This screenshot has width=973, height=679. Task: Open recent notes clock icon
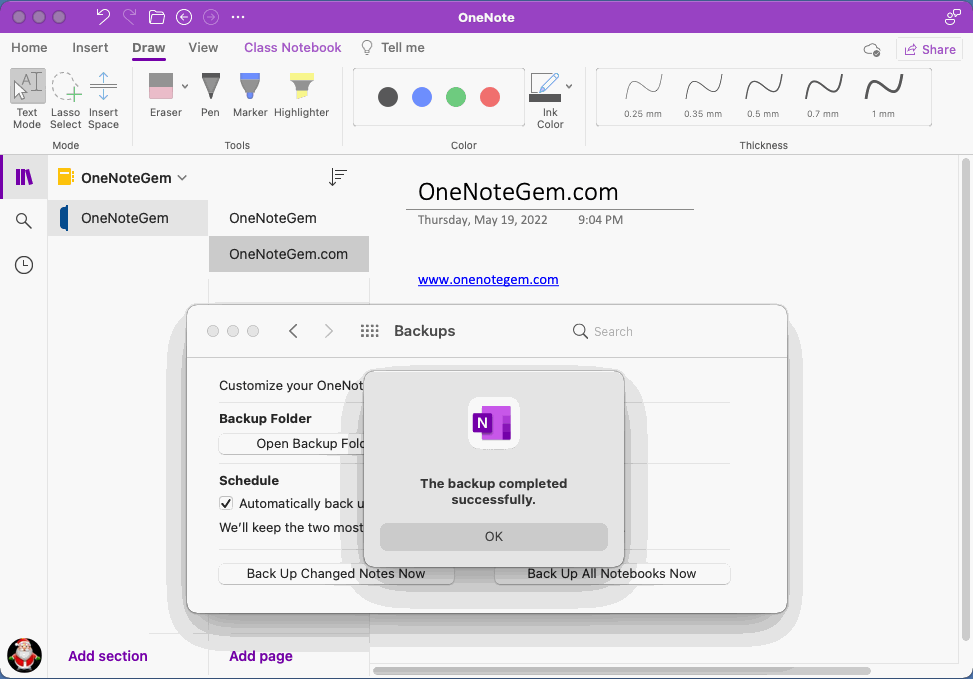pyautogui.click(x=24, y=265)
